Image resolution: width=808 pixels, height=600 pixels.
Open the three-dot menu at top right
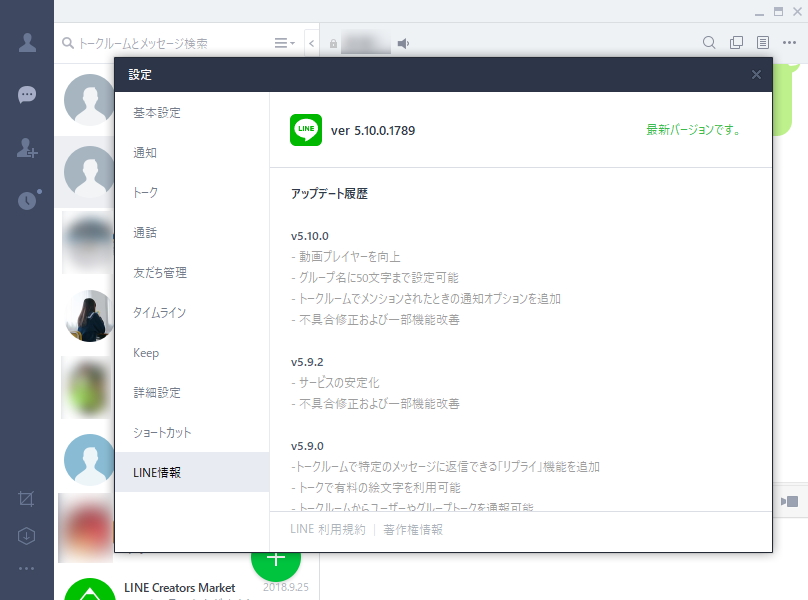point(789,43)
